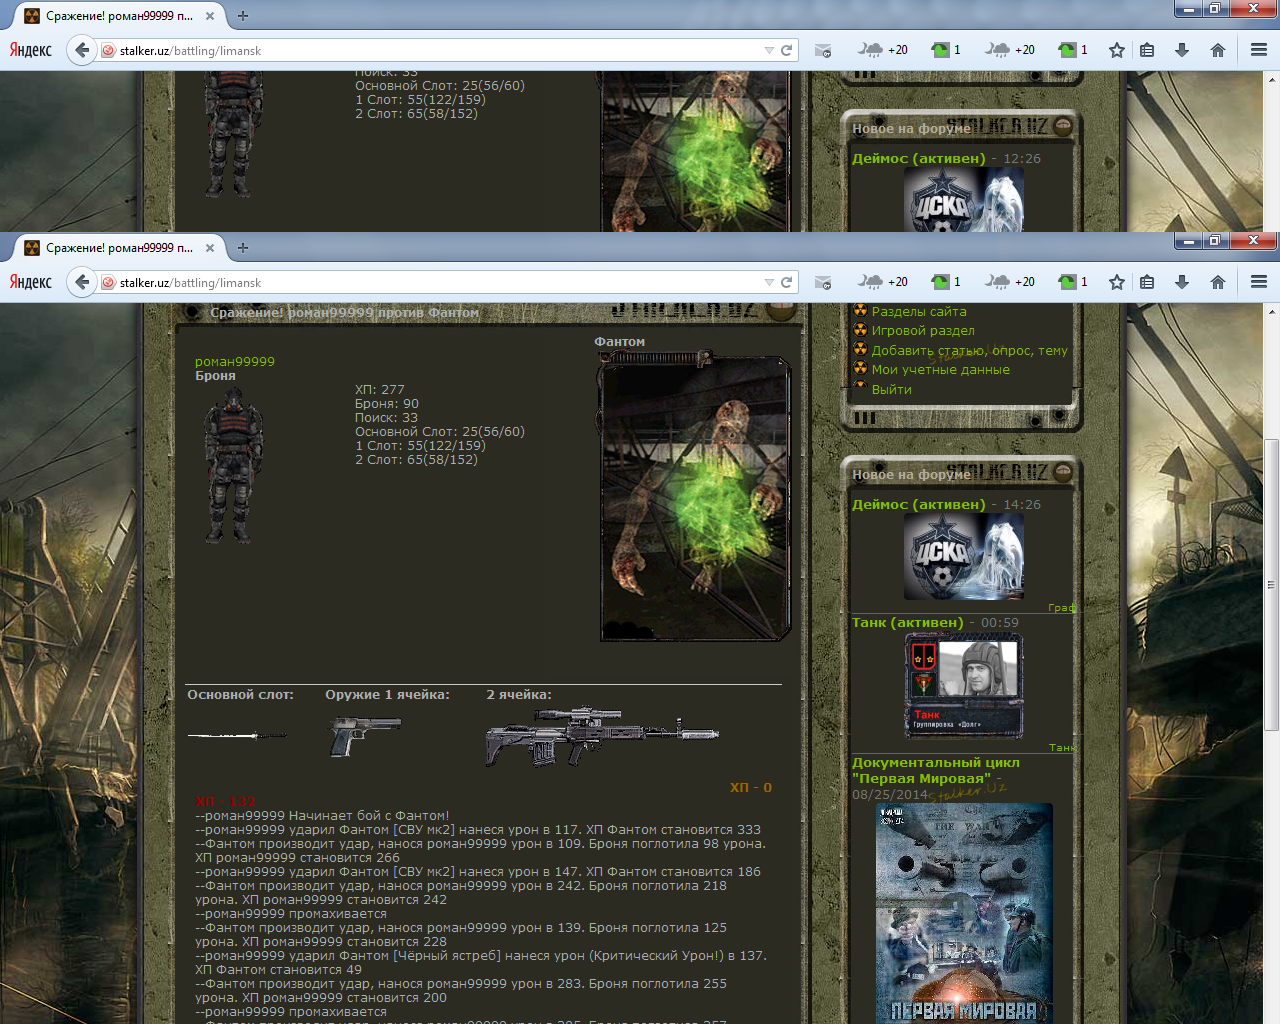Open the Первая Мировая poster thumbnail
Image resolution: width=1280 pixels, height=1024 pixels.
point(963,912)
